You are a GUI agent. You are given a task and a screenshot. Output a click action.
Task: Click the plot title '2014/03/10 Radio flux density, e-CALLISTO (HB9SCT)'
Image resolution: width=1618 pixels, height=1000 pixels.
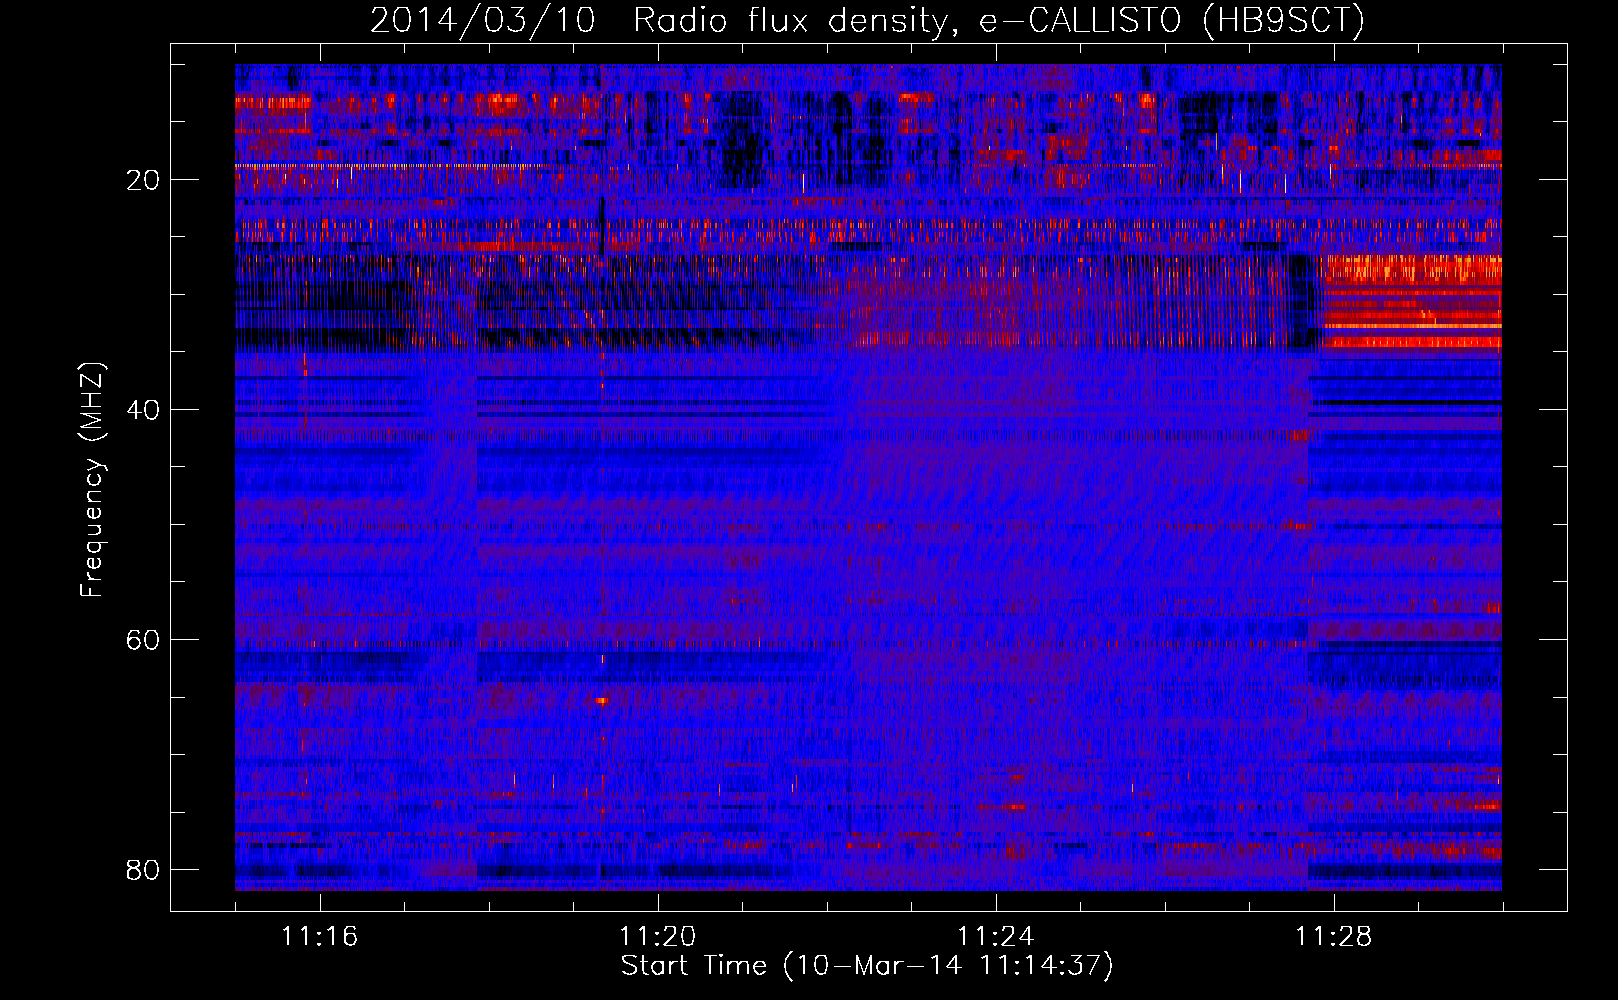pyautogui.click(x=867, y=21)
